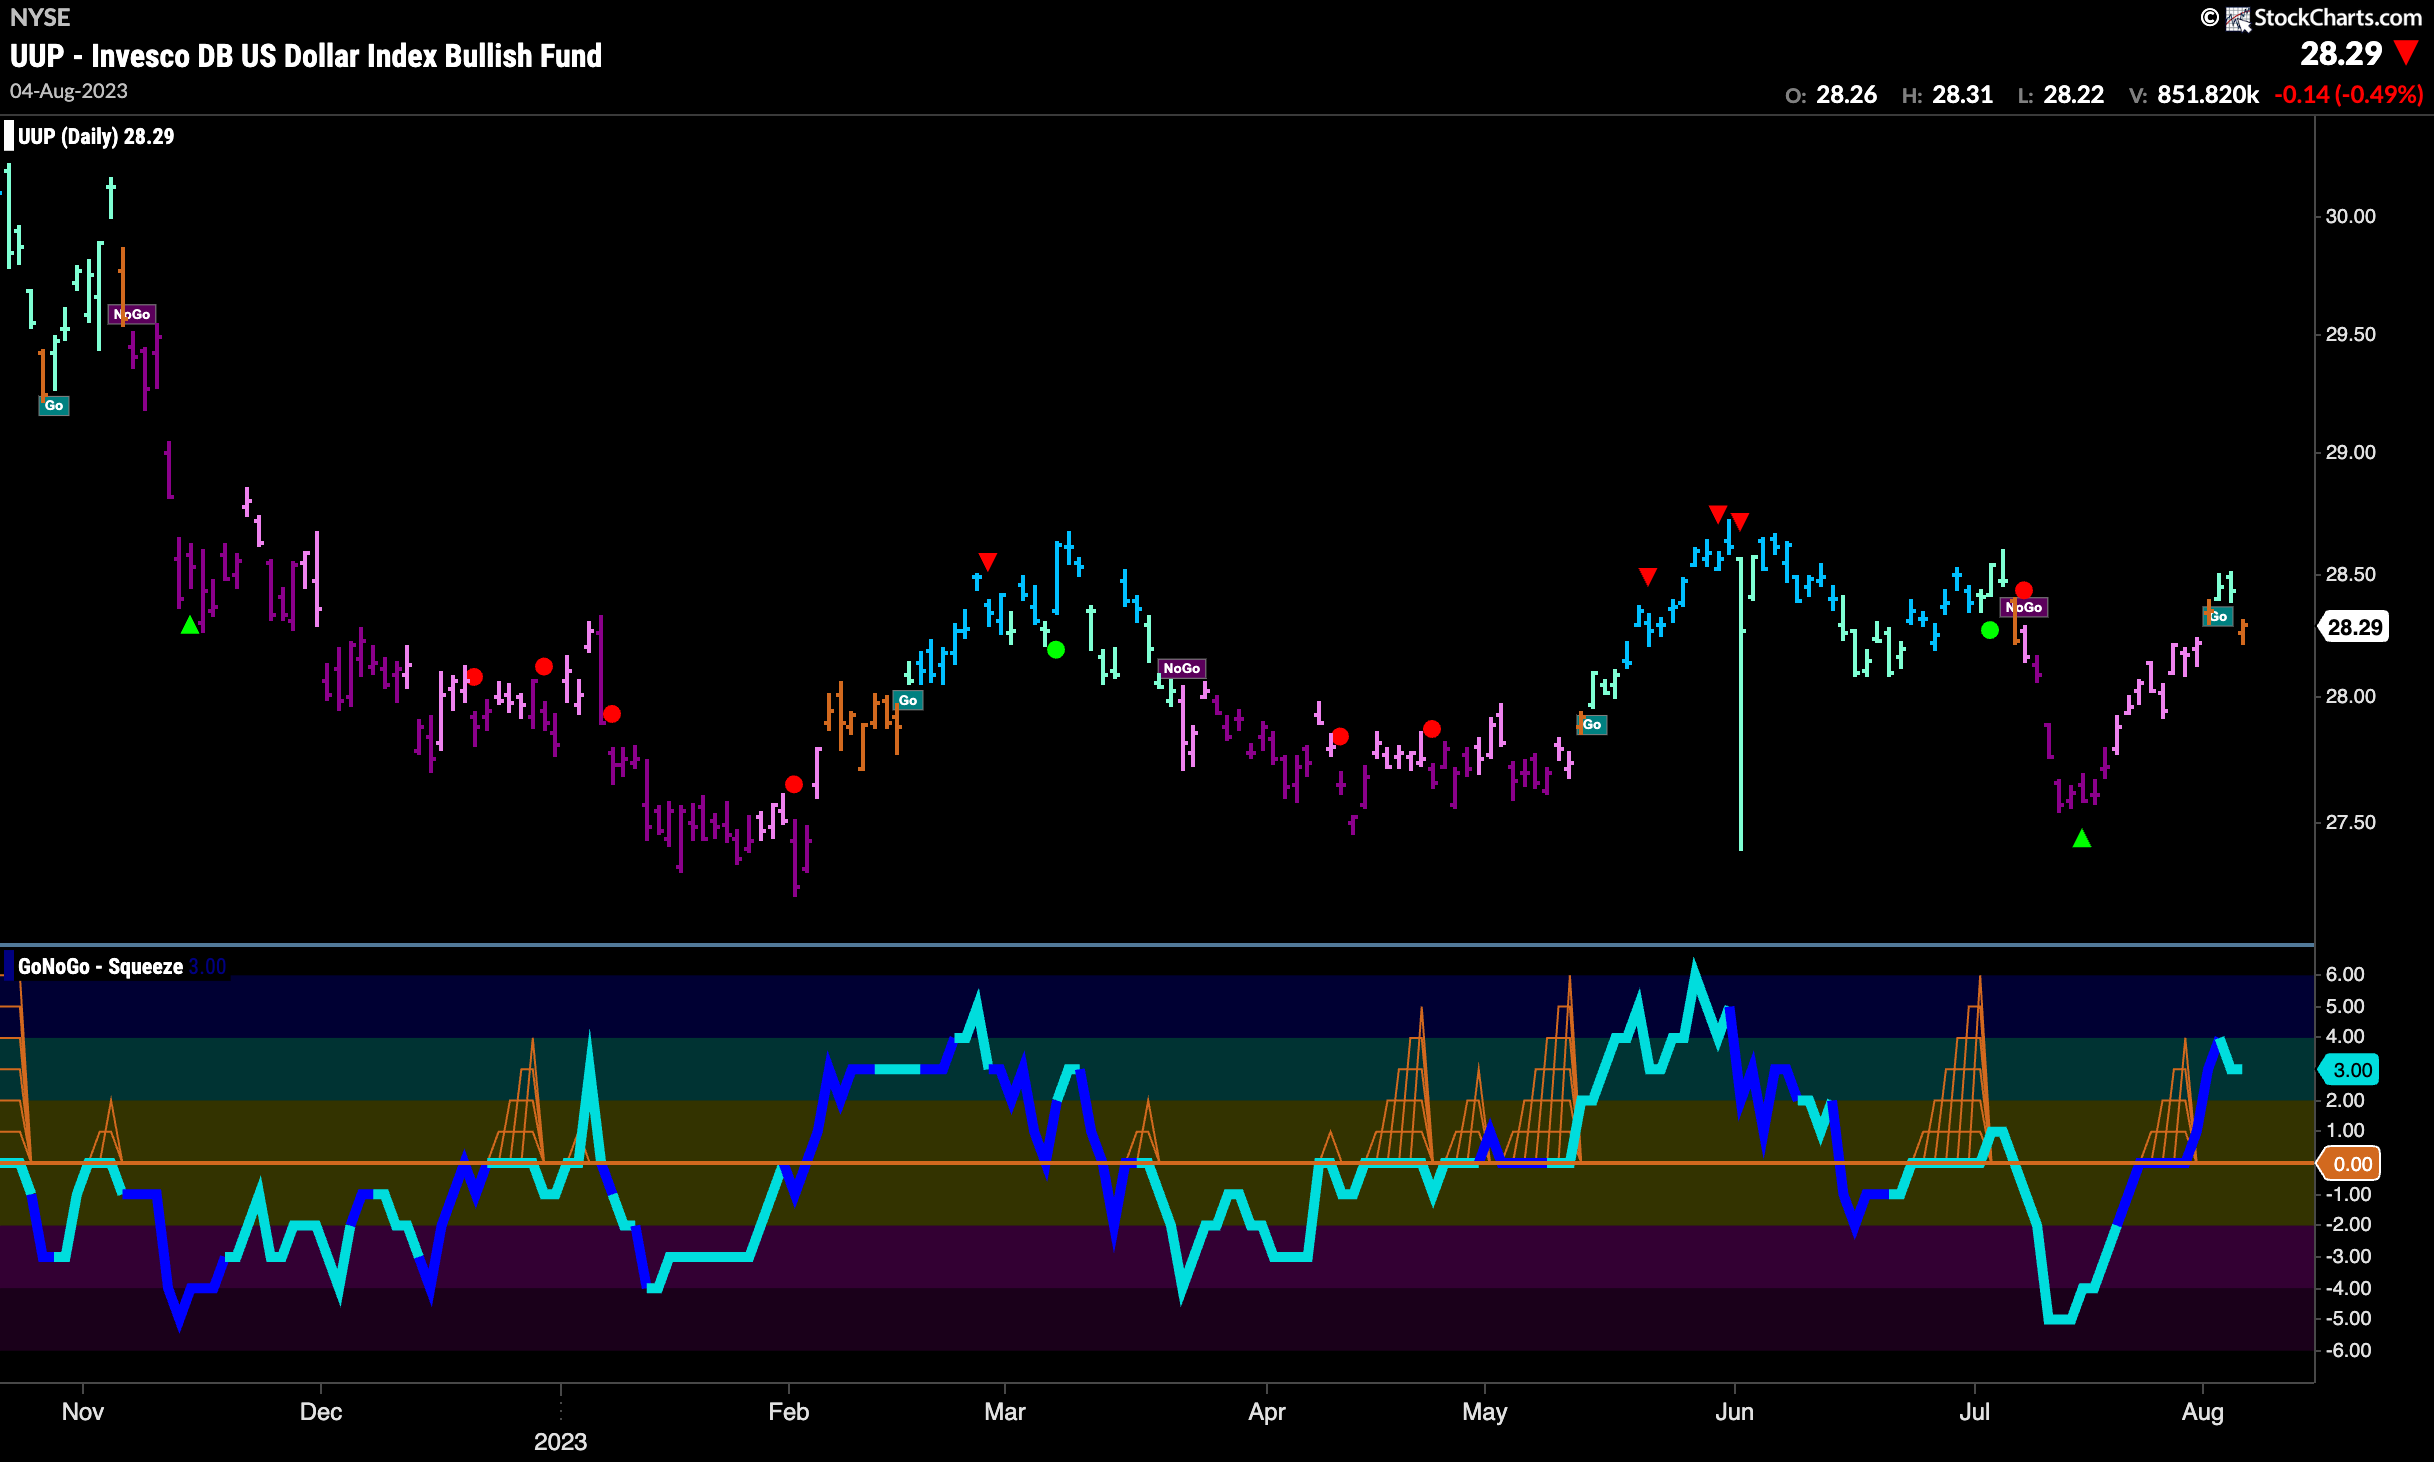Click the 2023 year label on time axis
This screenshot has height=1462, width=2434.
tap(560, 1441)
